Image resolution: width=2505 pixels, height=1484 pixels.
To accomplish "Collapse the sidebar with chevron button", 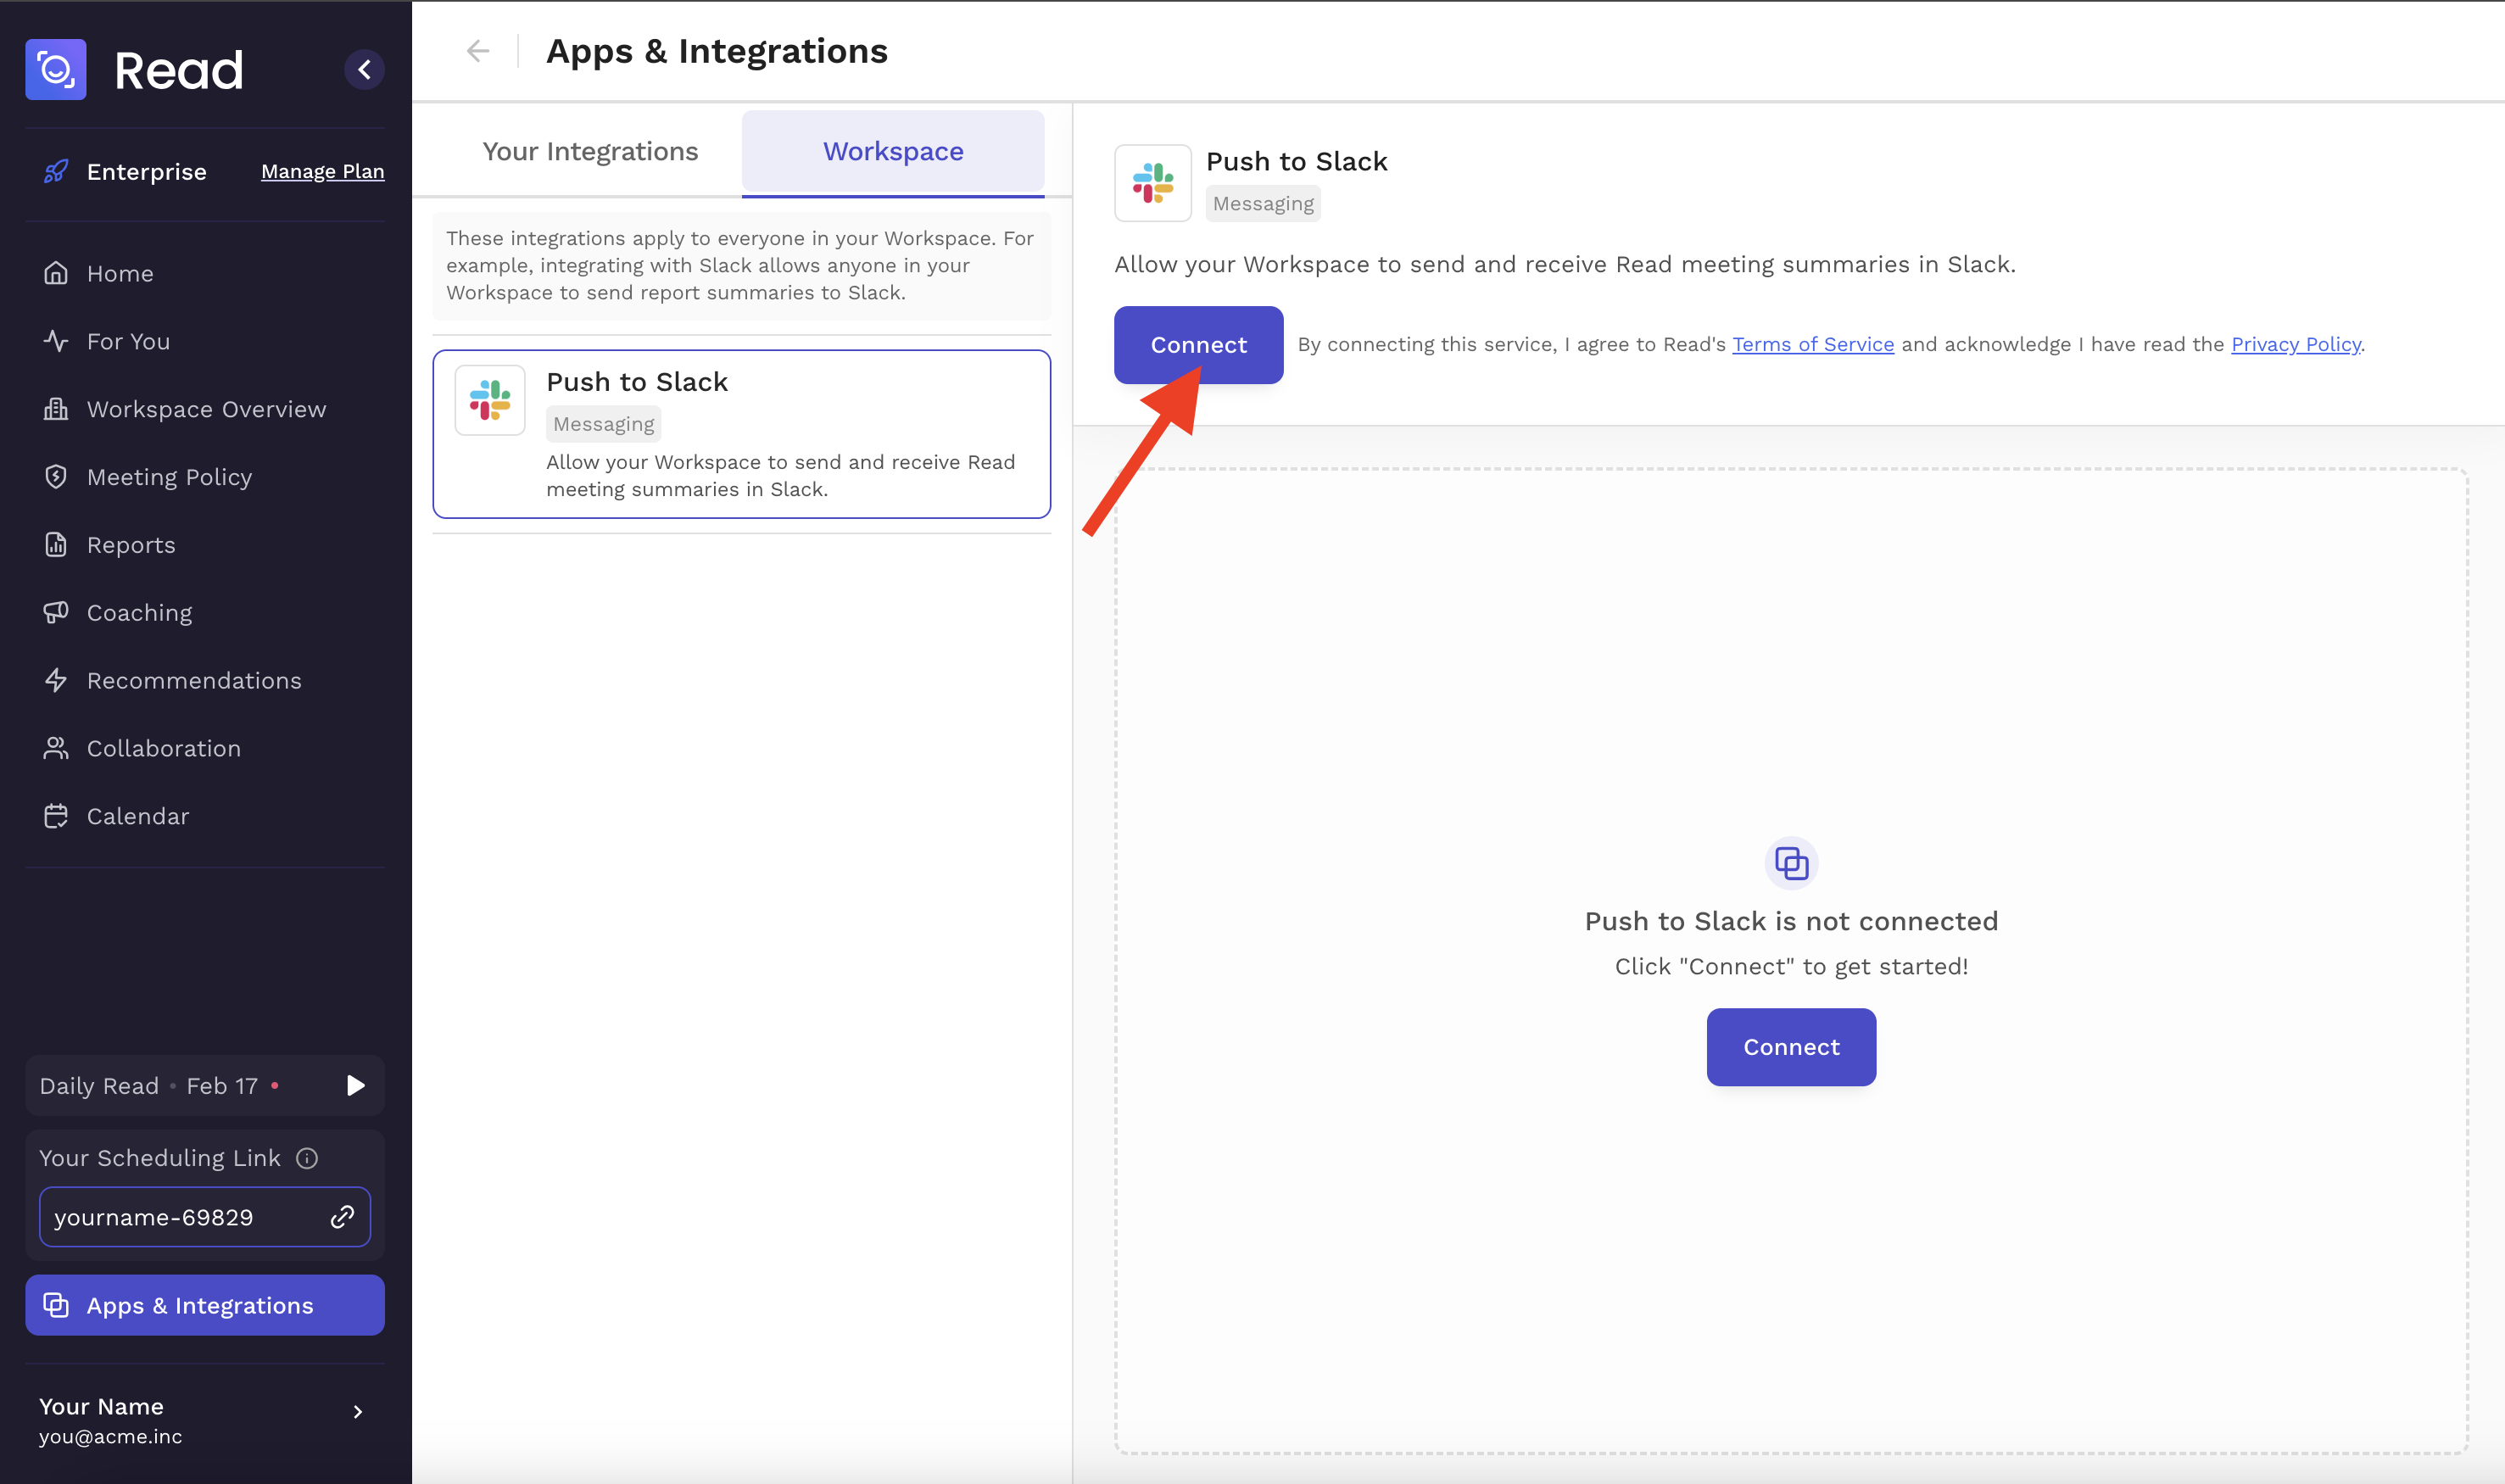I will [x=364, y=70].
